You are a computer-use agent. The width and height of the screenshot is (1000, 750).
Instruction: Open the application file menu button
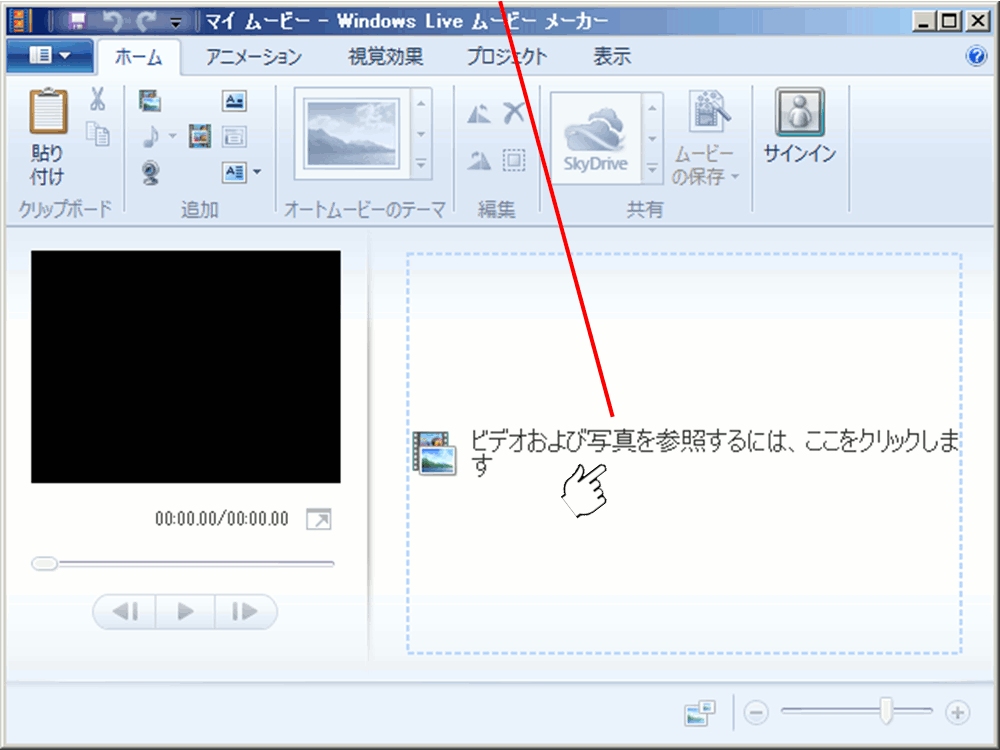tap(50, 57)
